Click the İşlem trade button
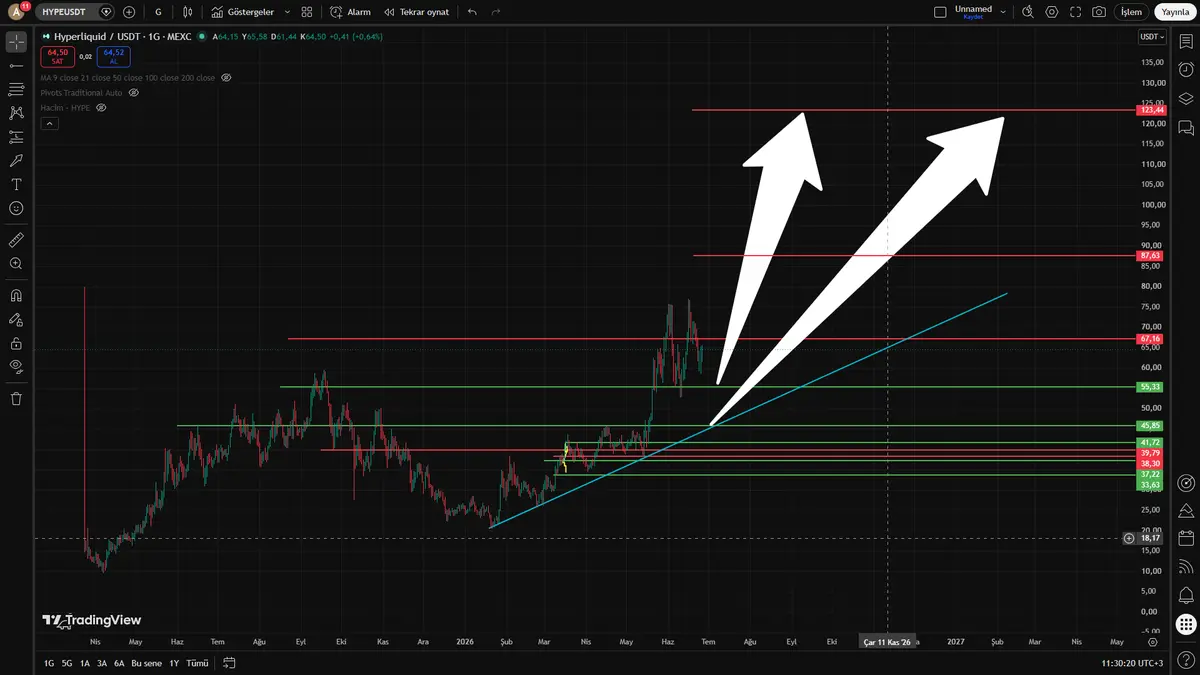The image size is (1200, 675). click(1131, 12)
